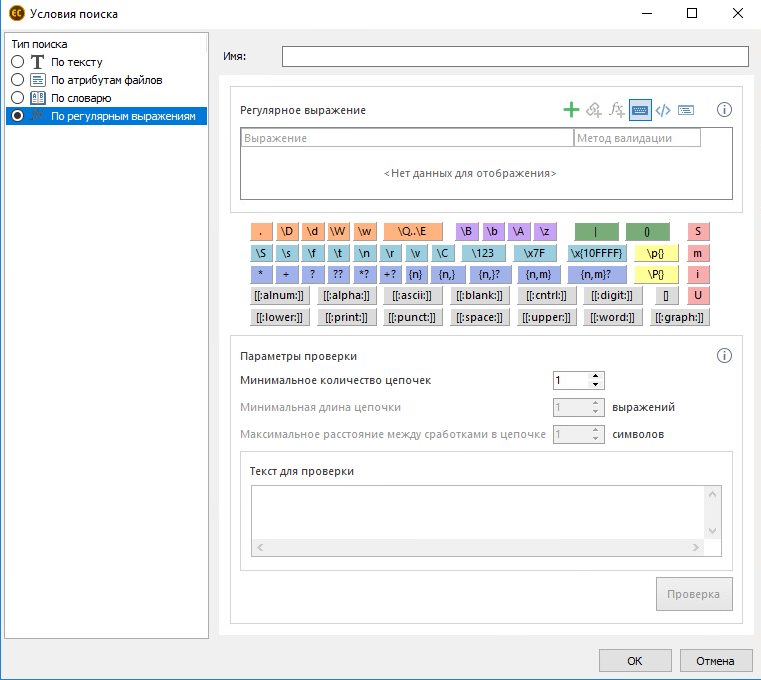Insert the [[:alnum:]] character class
The image size is (761, 680).
[x=279, y=296]
